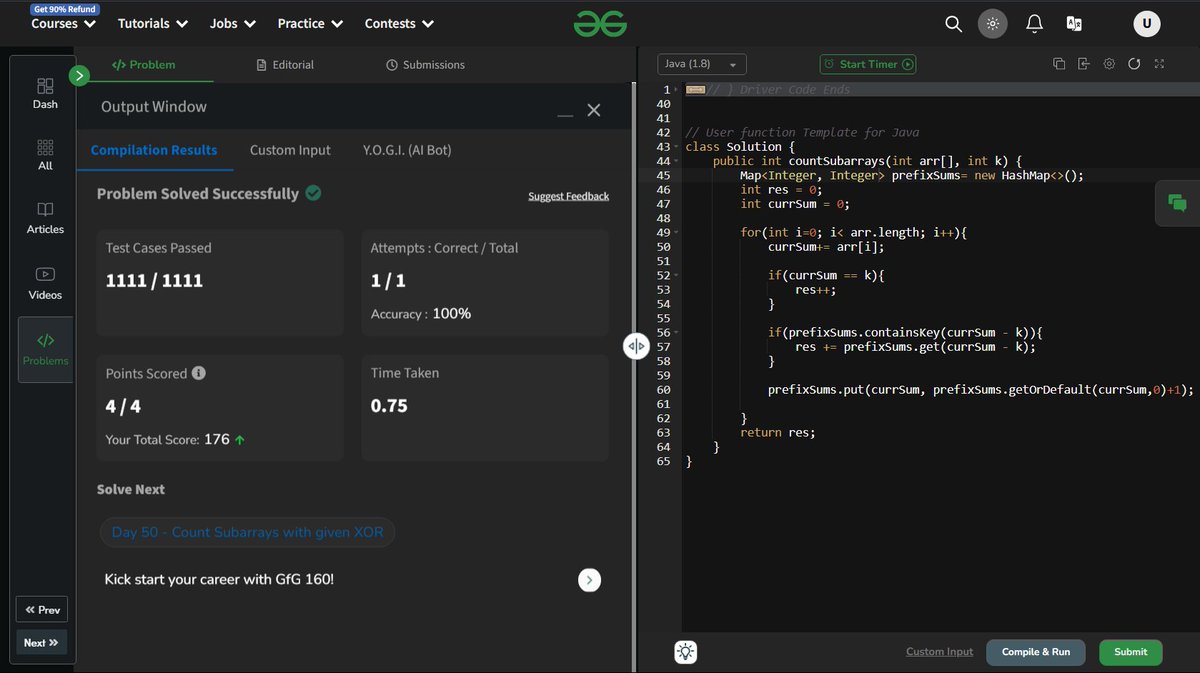Open All in the left sidebar
The width and height of the screenshot is (1200, 673).
click(45, 155)
